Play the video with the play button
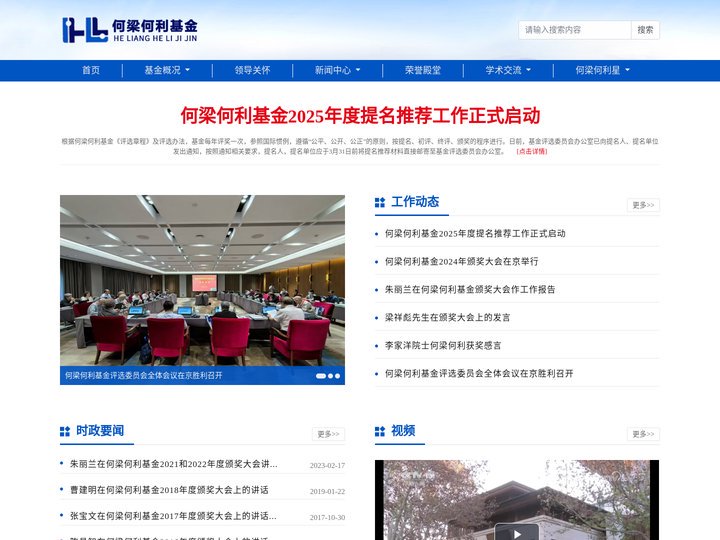The width and height of the screenshot is (720, 540). pos(517,533)
